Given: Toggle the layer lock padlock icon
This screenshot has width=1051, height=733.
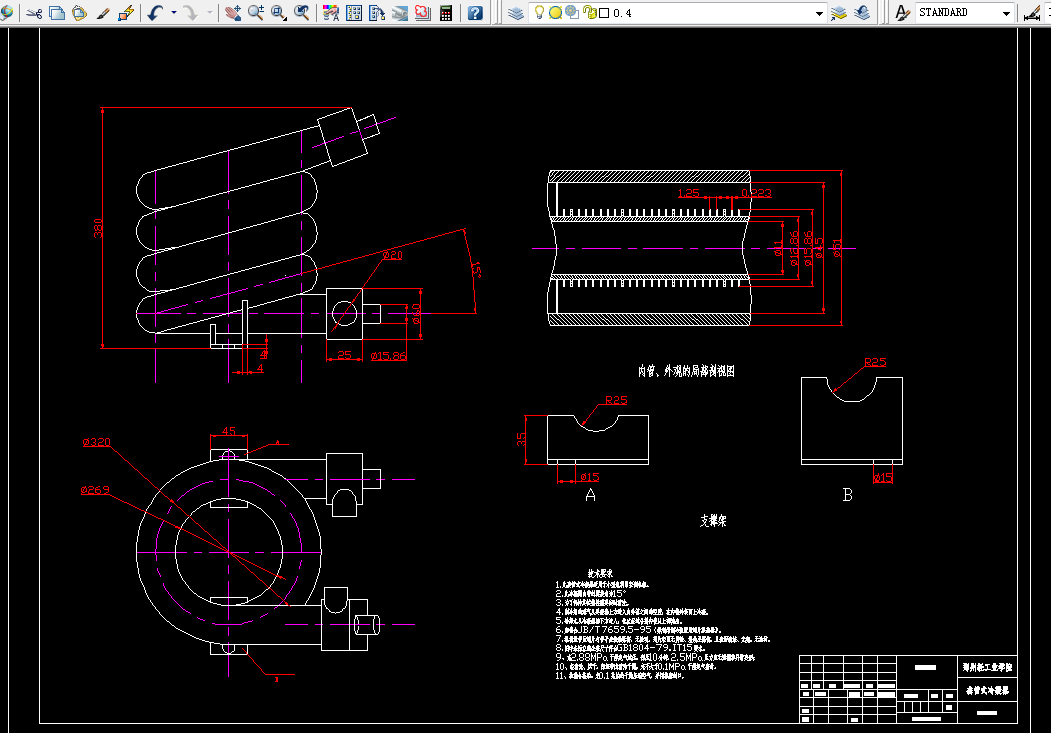Looking at the screenshot, I should point(590,13).
